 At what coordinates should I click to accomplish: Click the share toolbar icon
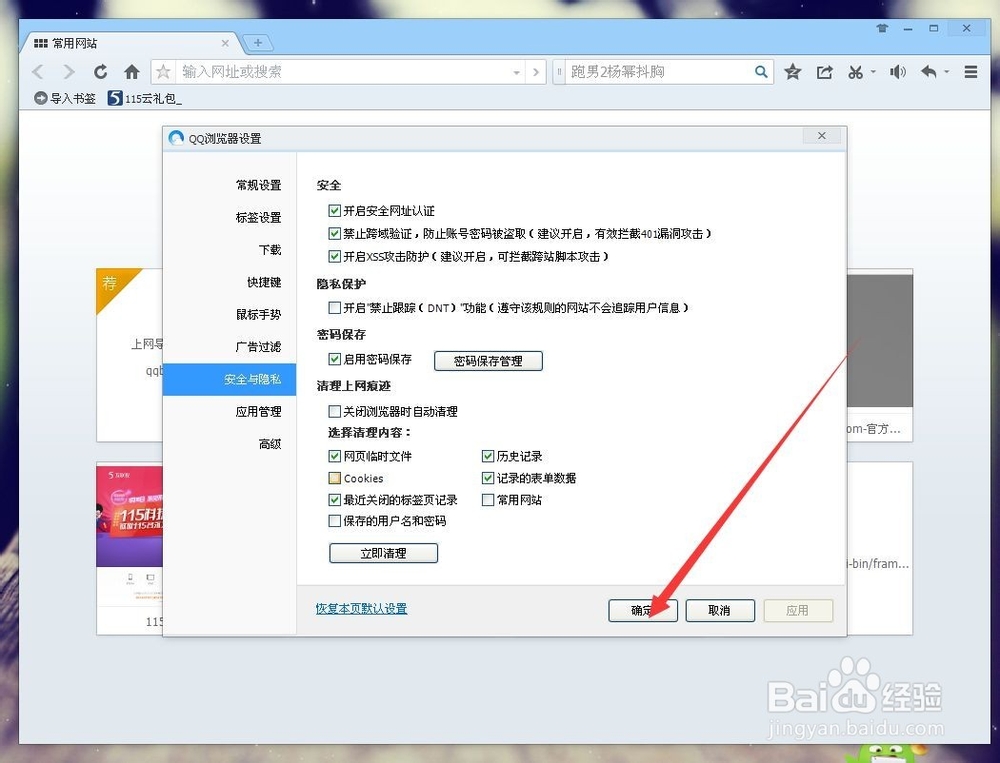pos(824,72)
